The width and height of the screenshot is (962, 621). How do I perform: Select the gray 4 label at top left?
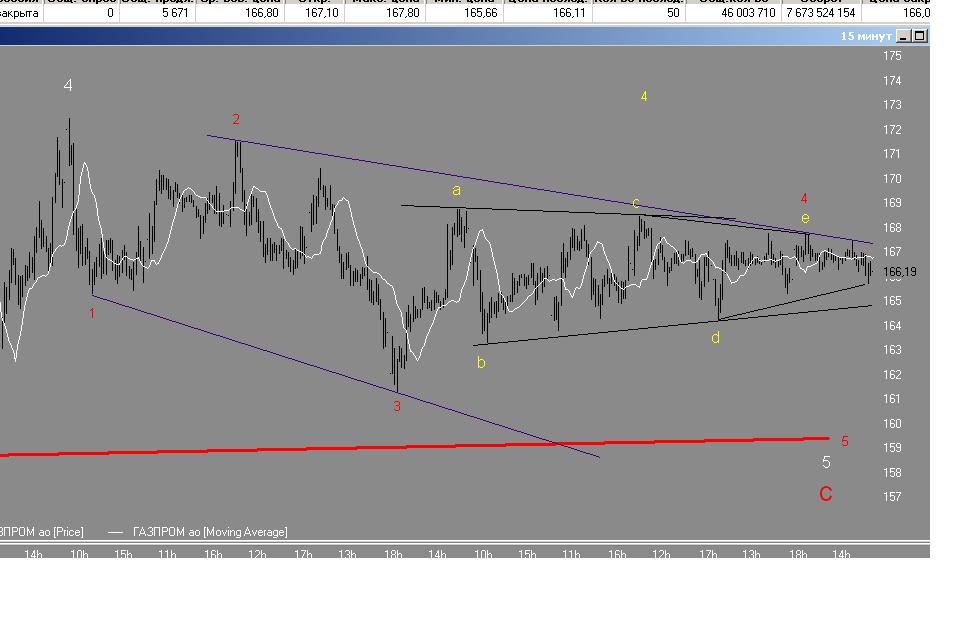coord(68,85)
